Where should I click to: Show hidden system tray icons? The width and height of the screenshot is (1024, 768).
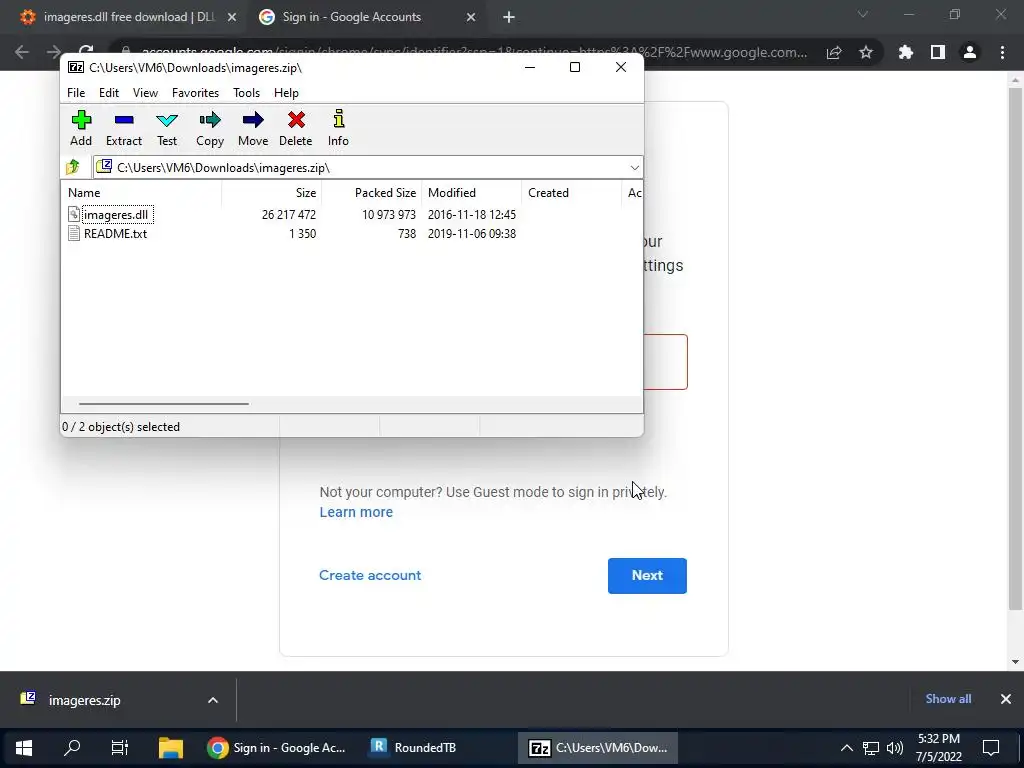[x=846, y=748]
